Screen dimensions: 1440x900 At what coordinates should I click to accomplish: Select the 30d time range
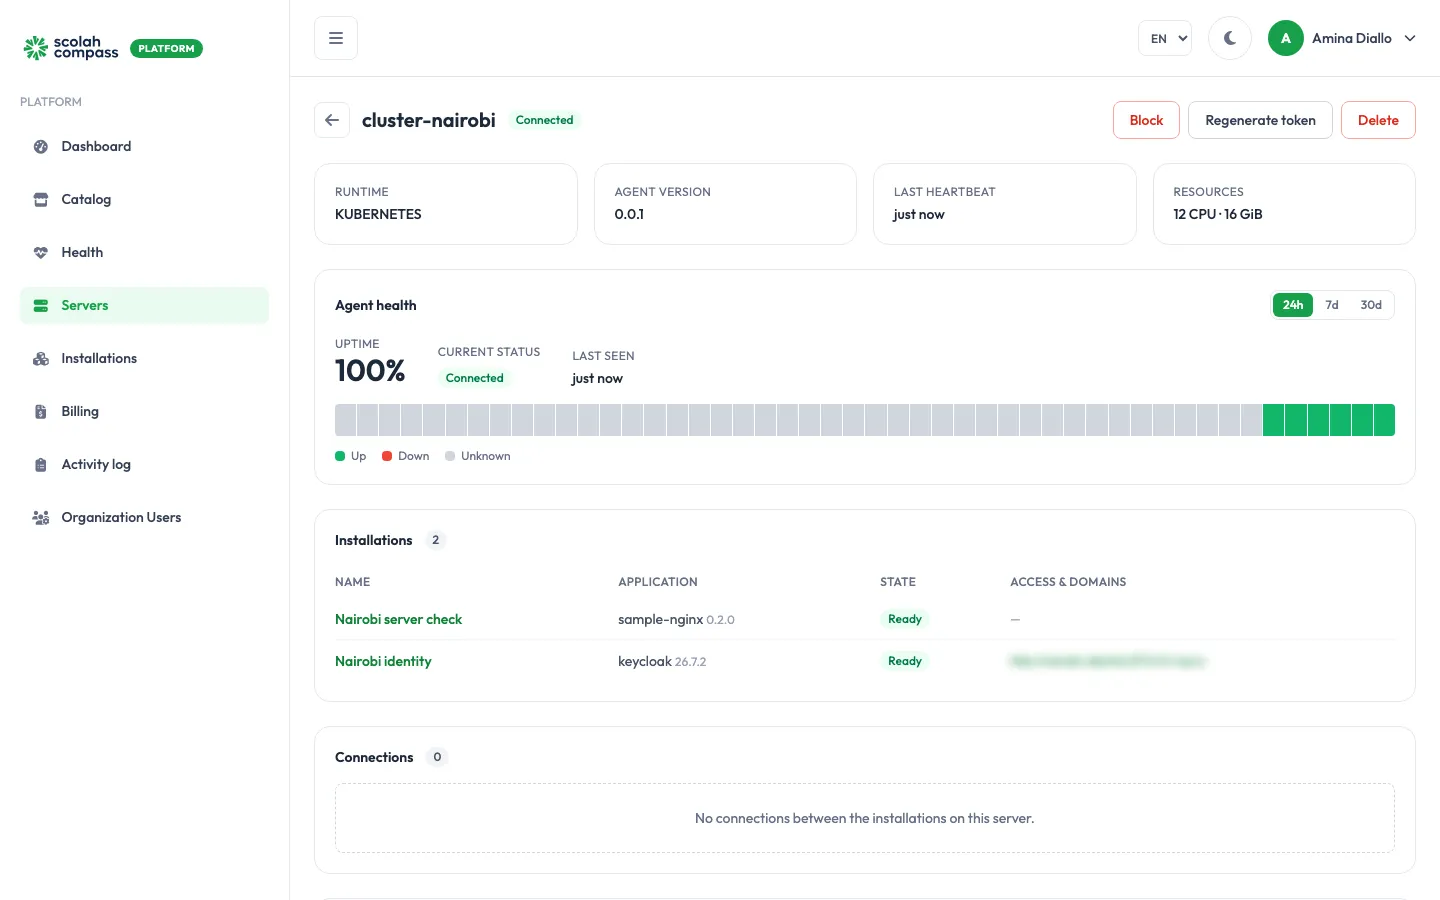coord(1371,305)
